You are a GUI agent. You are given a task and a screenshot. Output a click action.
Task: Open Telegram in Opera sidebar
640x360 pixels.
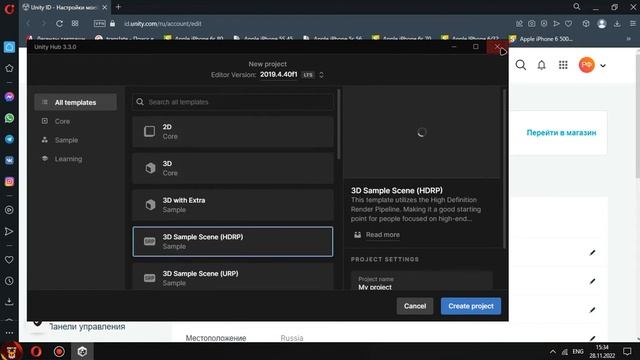click(9, 139)
